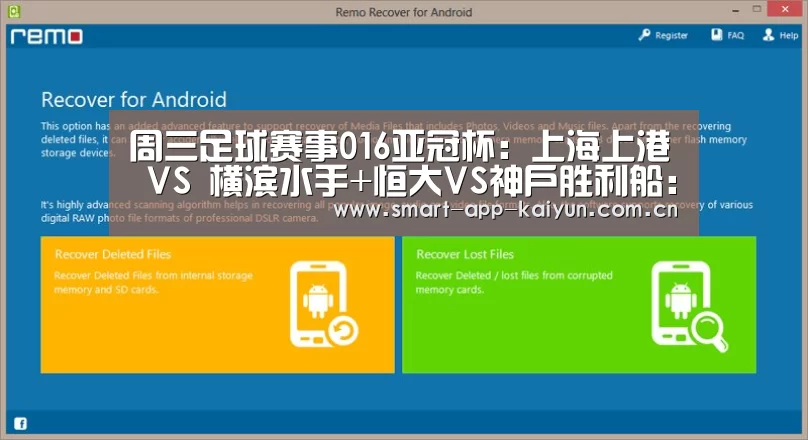
Task: Open the FAQ link
Action: point(736,36)
